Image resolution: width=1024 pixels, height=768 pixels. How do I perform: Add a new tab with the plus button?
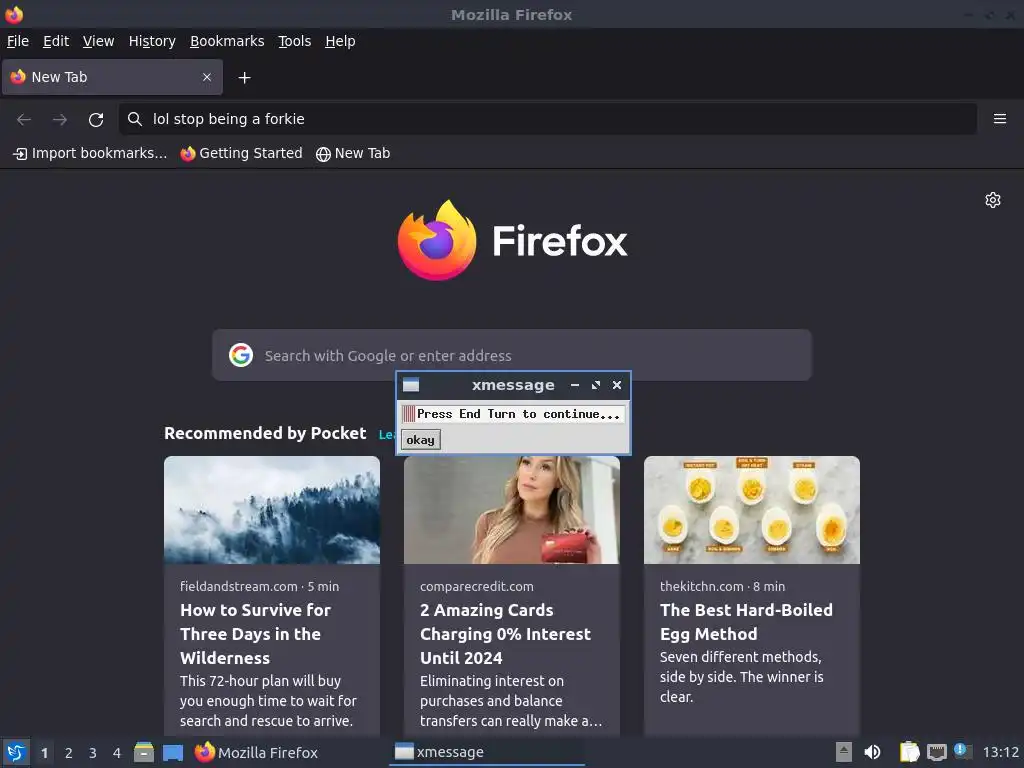(x=244, y=78)
